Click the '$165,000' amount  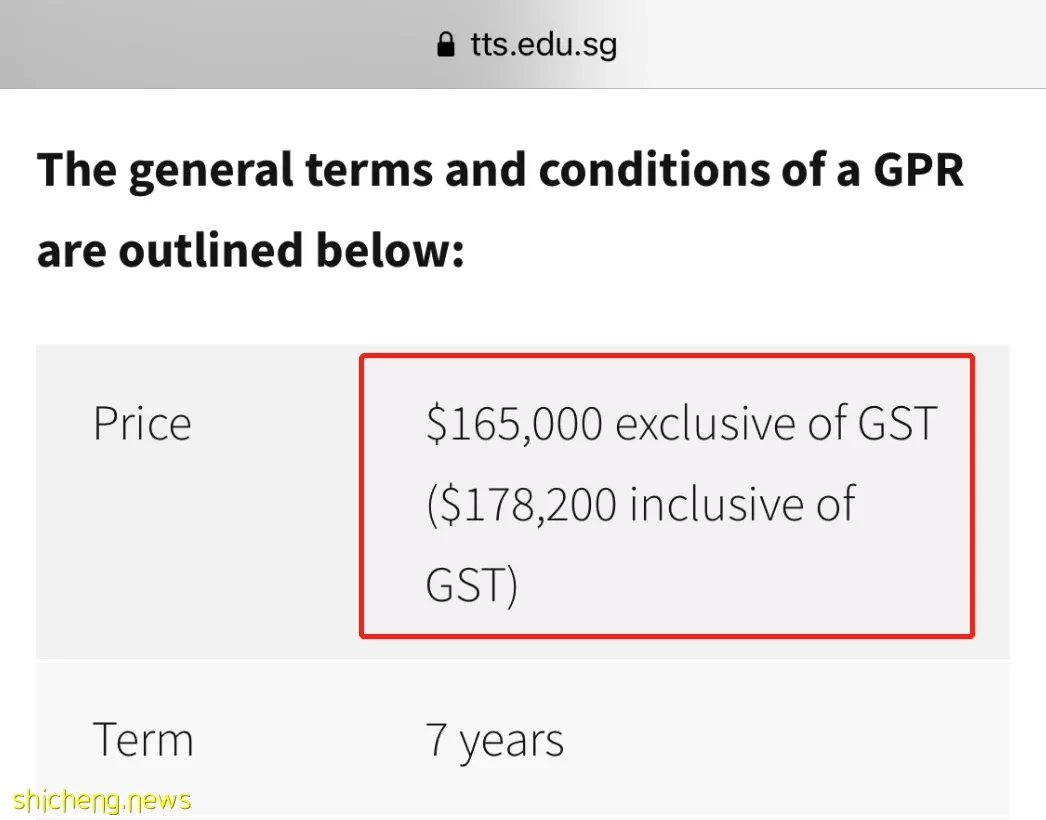(514, 424)
